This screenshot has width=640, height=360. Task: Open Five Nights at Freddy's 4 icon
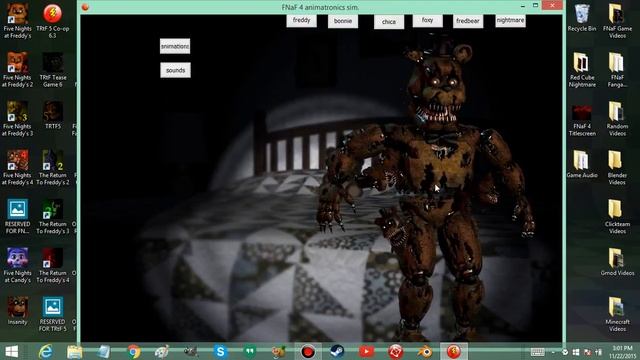tap(17, 167)
